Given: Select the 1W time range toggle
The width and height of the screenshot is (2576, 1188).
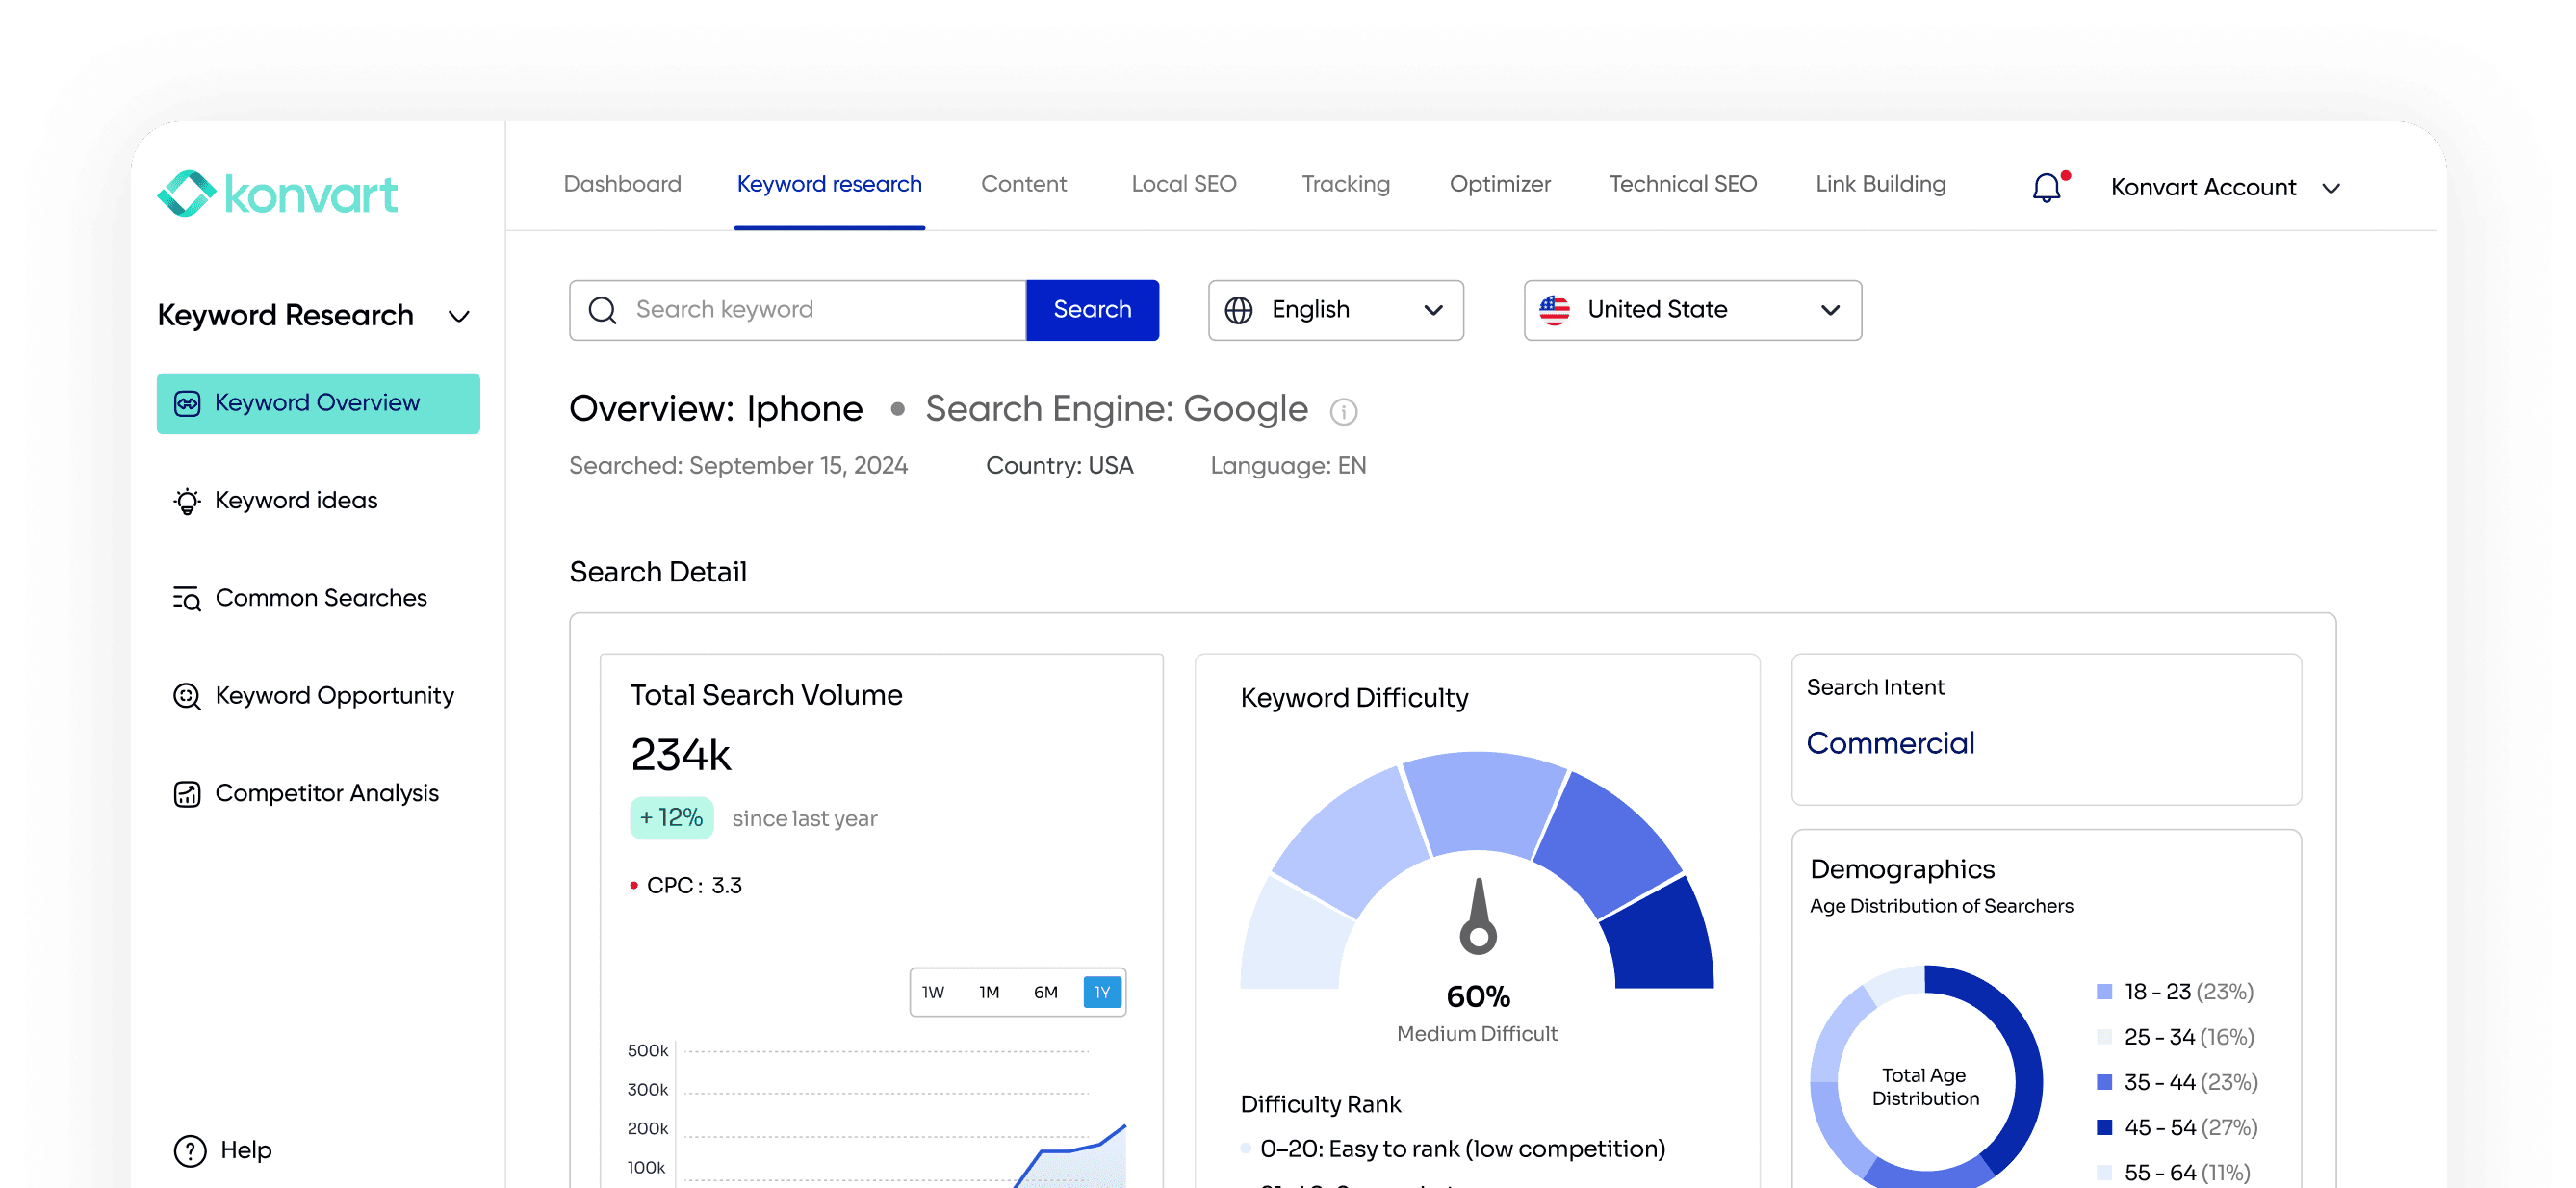Looking at the screenshot, I should [x=933, y=992].
